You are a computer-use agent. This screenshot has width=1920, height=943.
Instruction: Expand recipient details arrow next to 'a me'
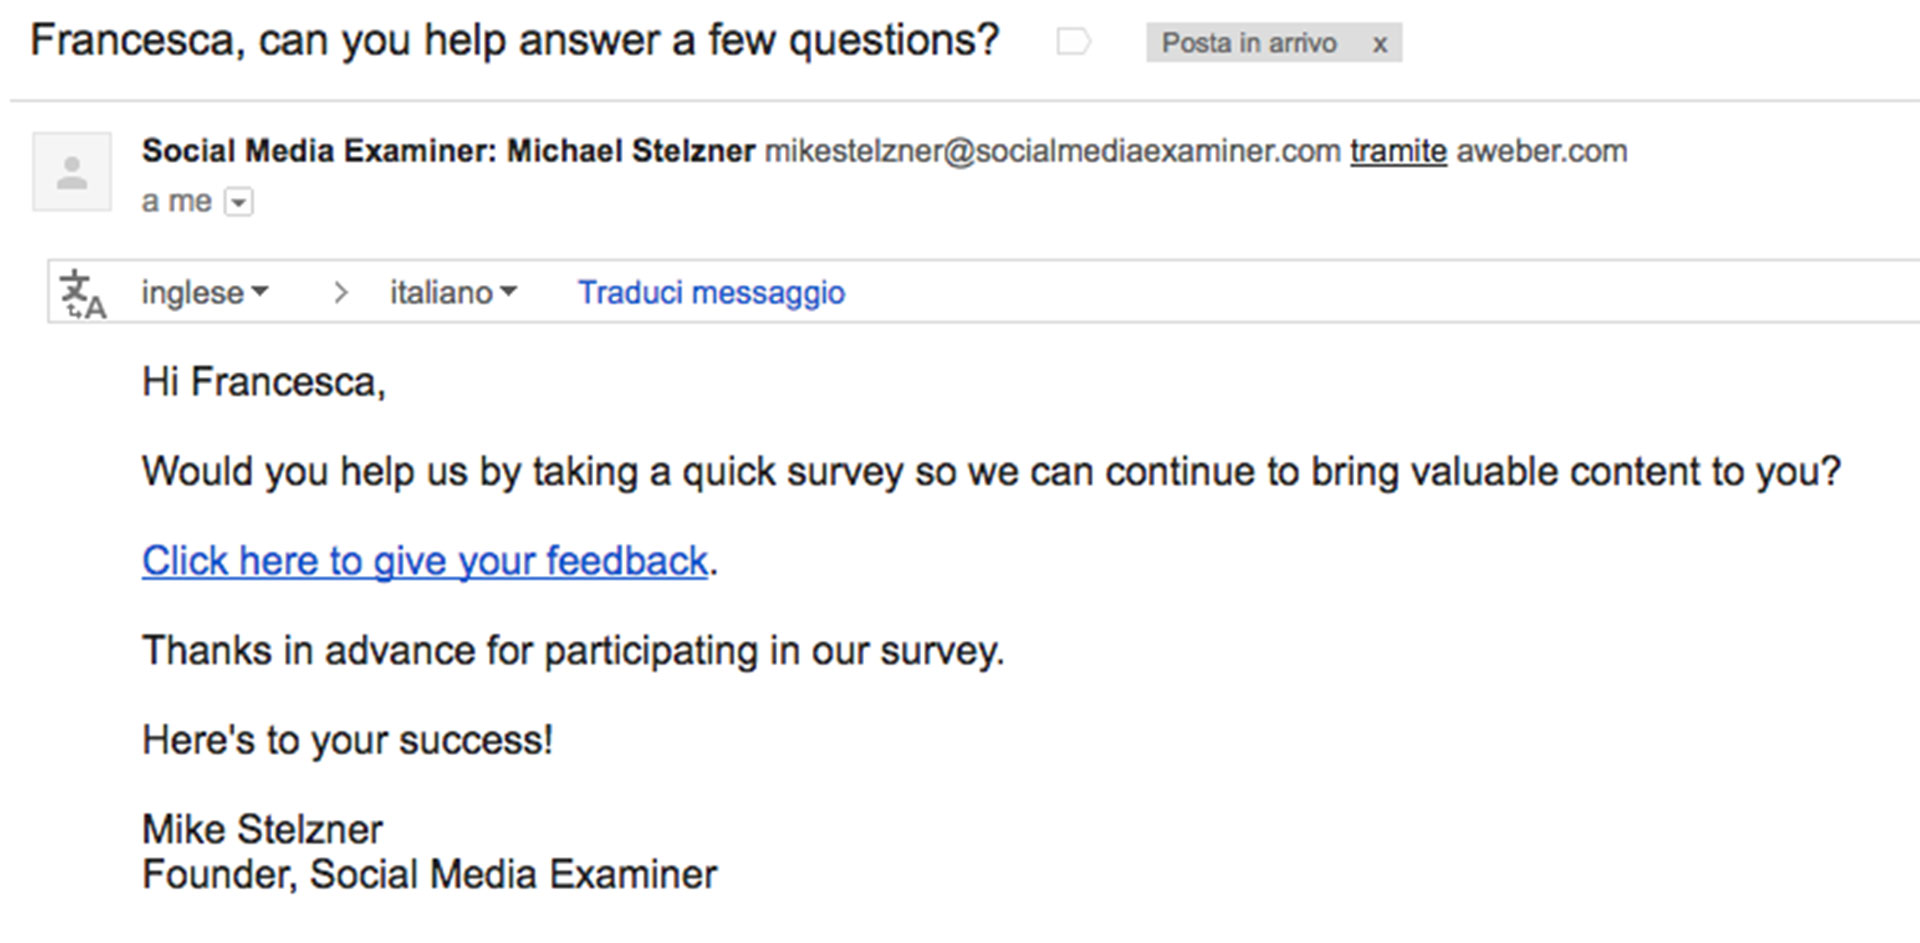pos(239,202)
